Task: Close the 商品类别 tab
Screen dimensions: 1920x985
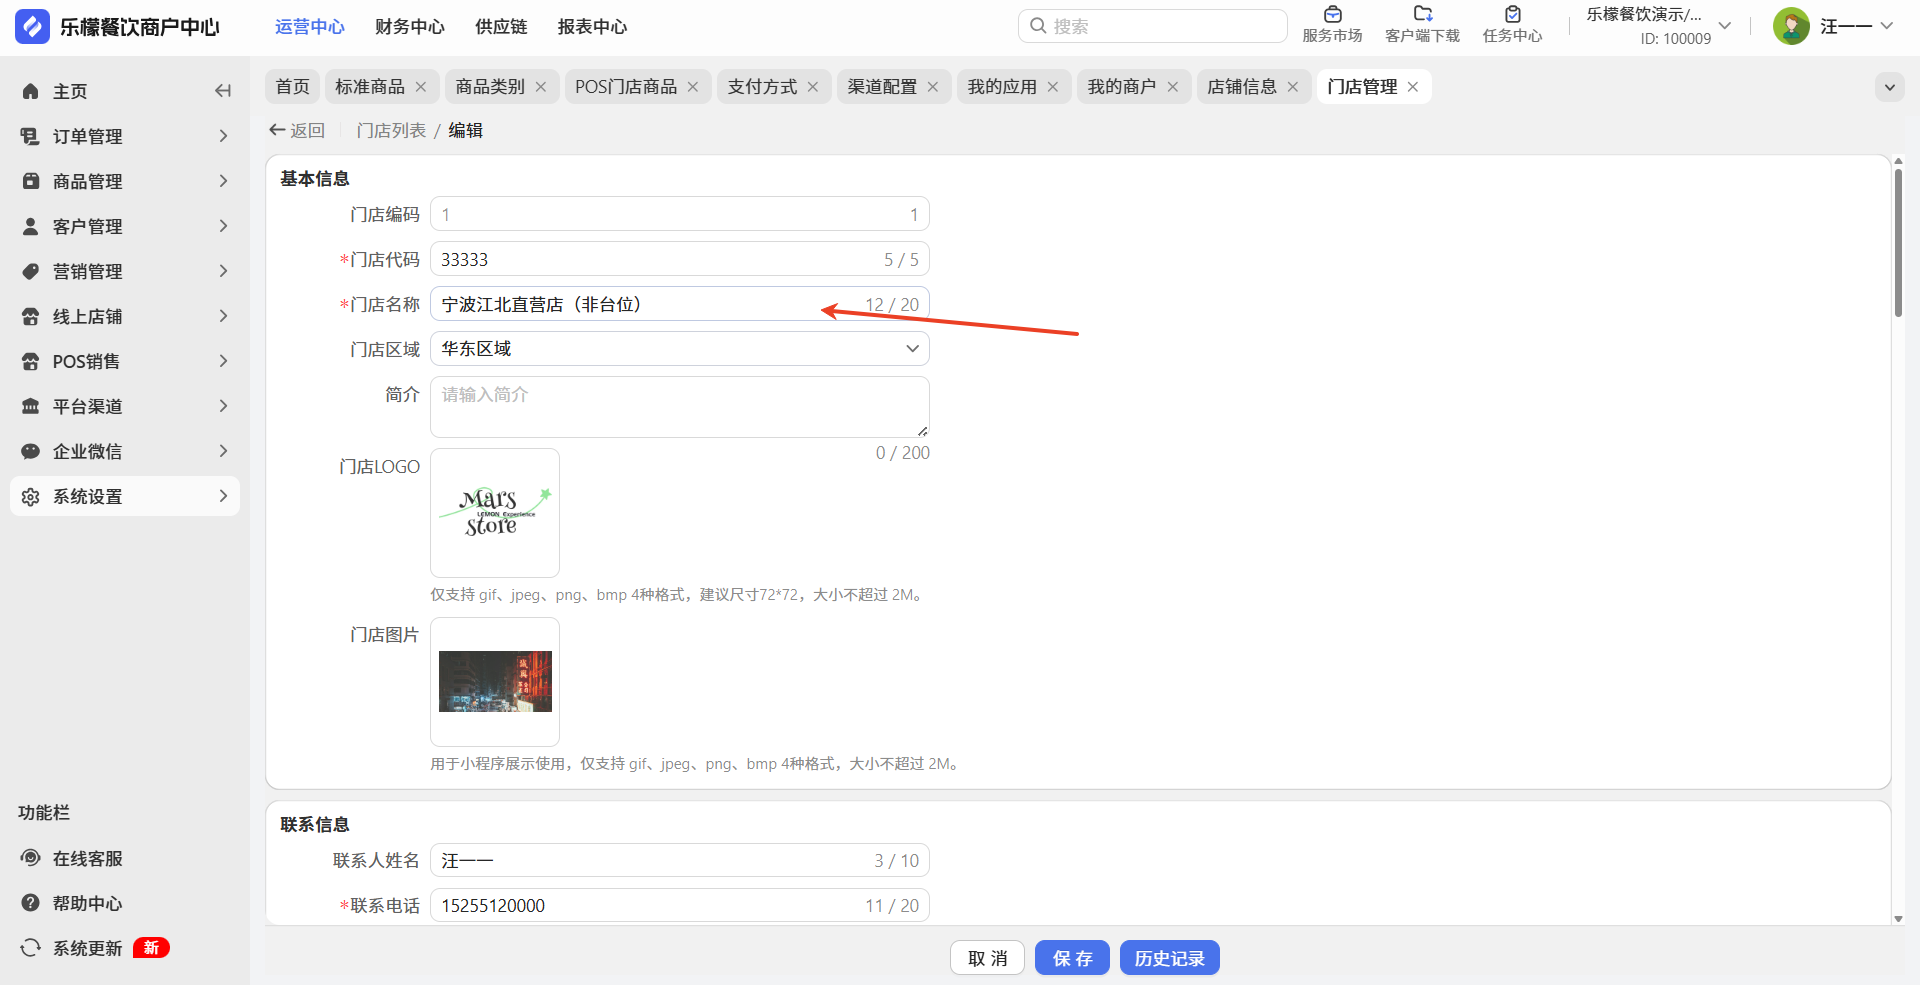Action: (541, 87)
